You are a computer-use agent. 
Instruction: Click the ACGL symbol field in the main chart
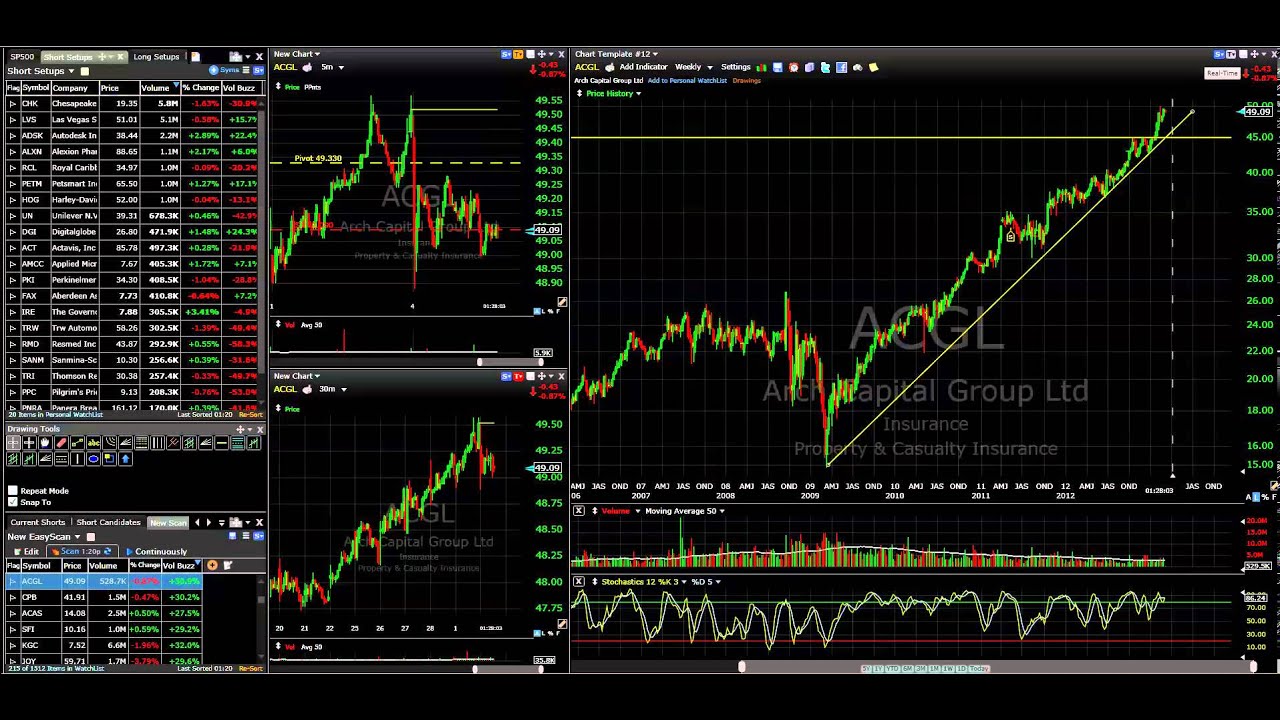[587, 67]
